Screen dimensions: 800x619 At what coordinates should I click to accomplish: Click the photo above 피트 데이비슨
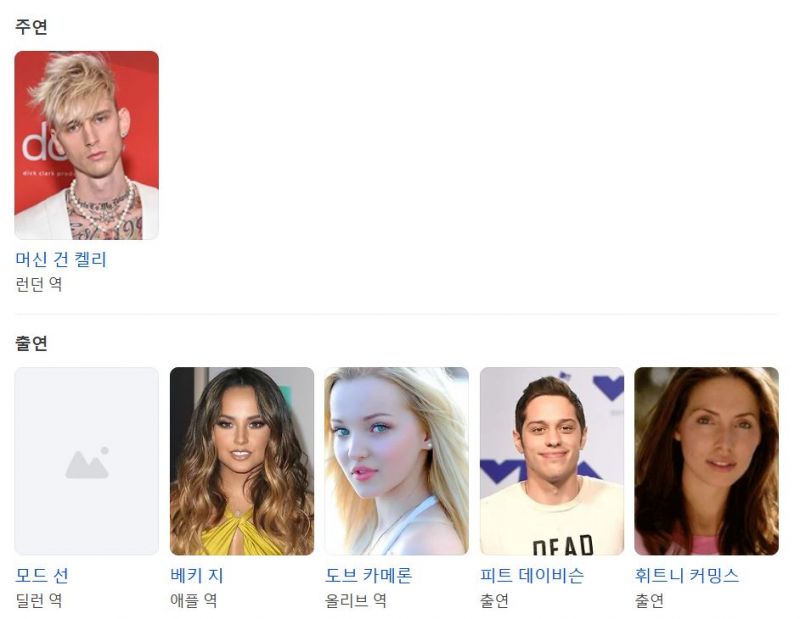point(552,461)
